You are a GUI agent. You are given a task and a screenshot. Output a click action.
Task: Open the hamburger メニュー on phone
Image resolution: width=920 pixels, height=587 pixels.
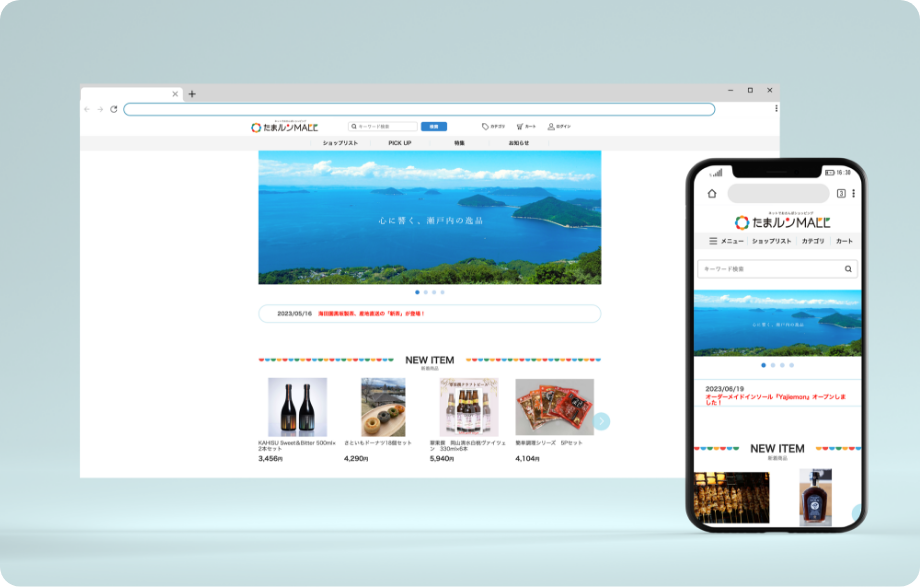(713, 241)
